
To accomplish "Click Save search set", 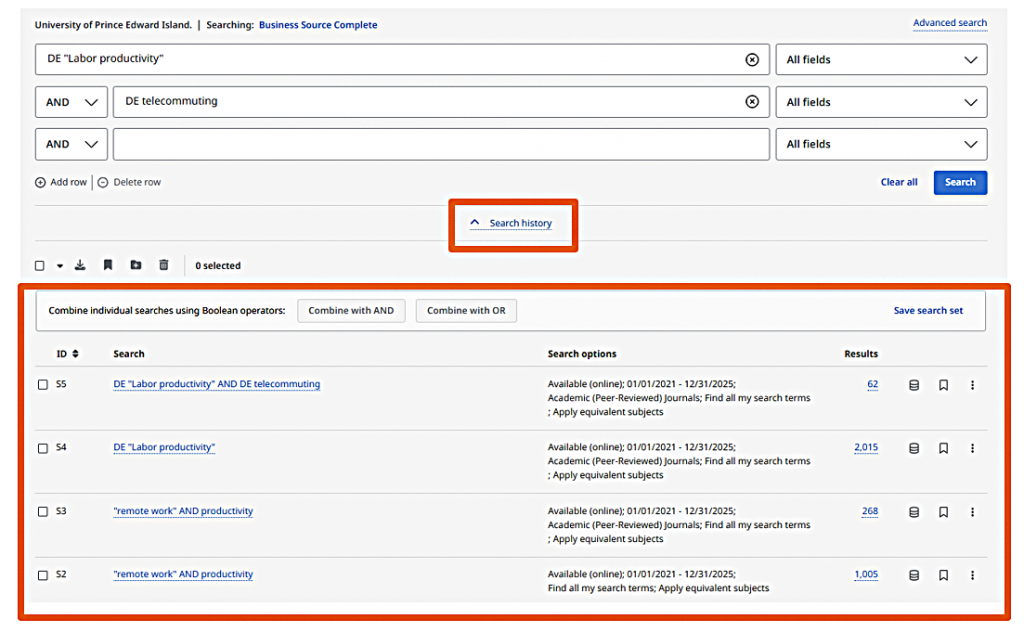I will point(928,311).
